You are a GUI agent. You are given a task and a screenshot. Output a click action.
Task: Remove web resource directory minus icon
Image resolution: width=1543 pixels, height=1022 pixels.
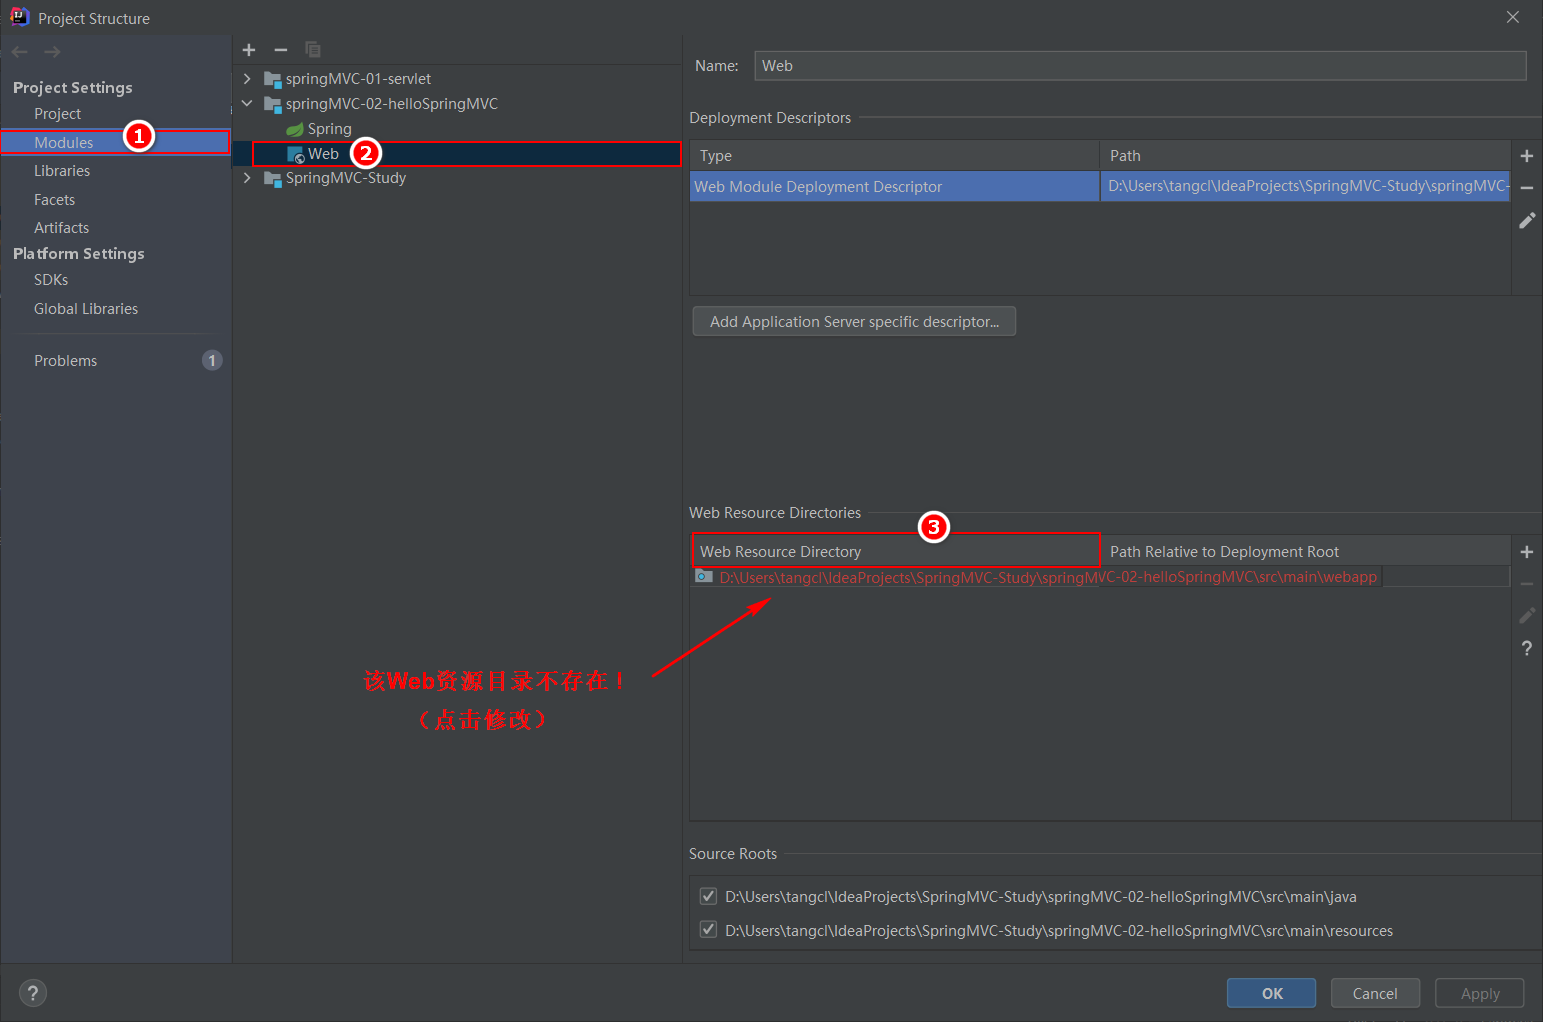(x=1527, y=584)
